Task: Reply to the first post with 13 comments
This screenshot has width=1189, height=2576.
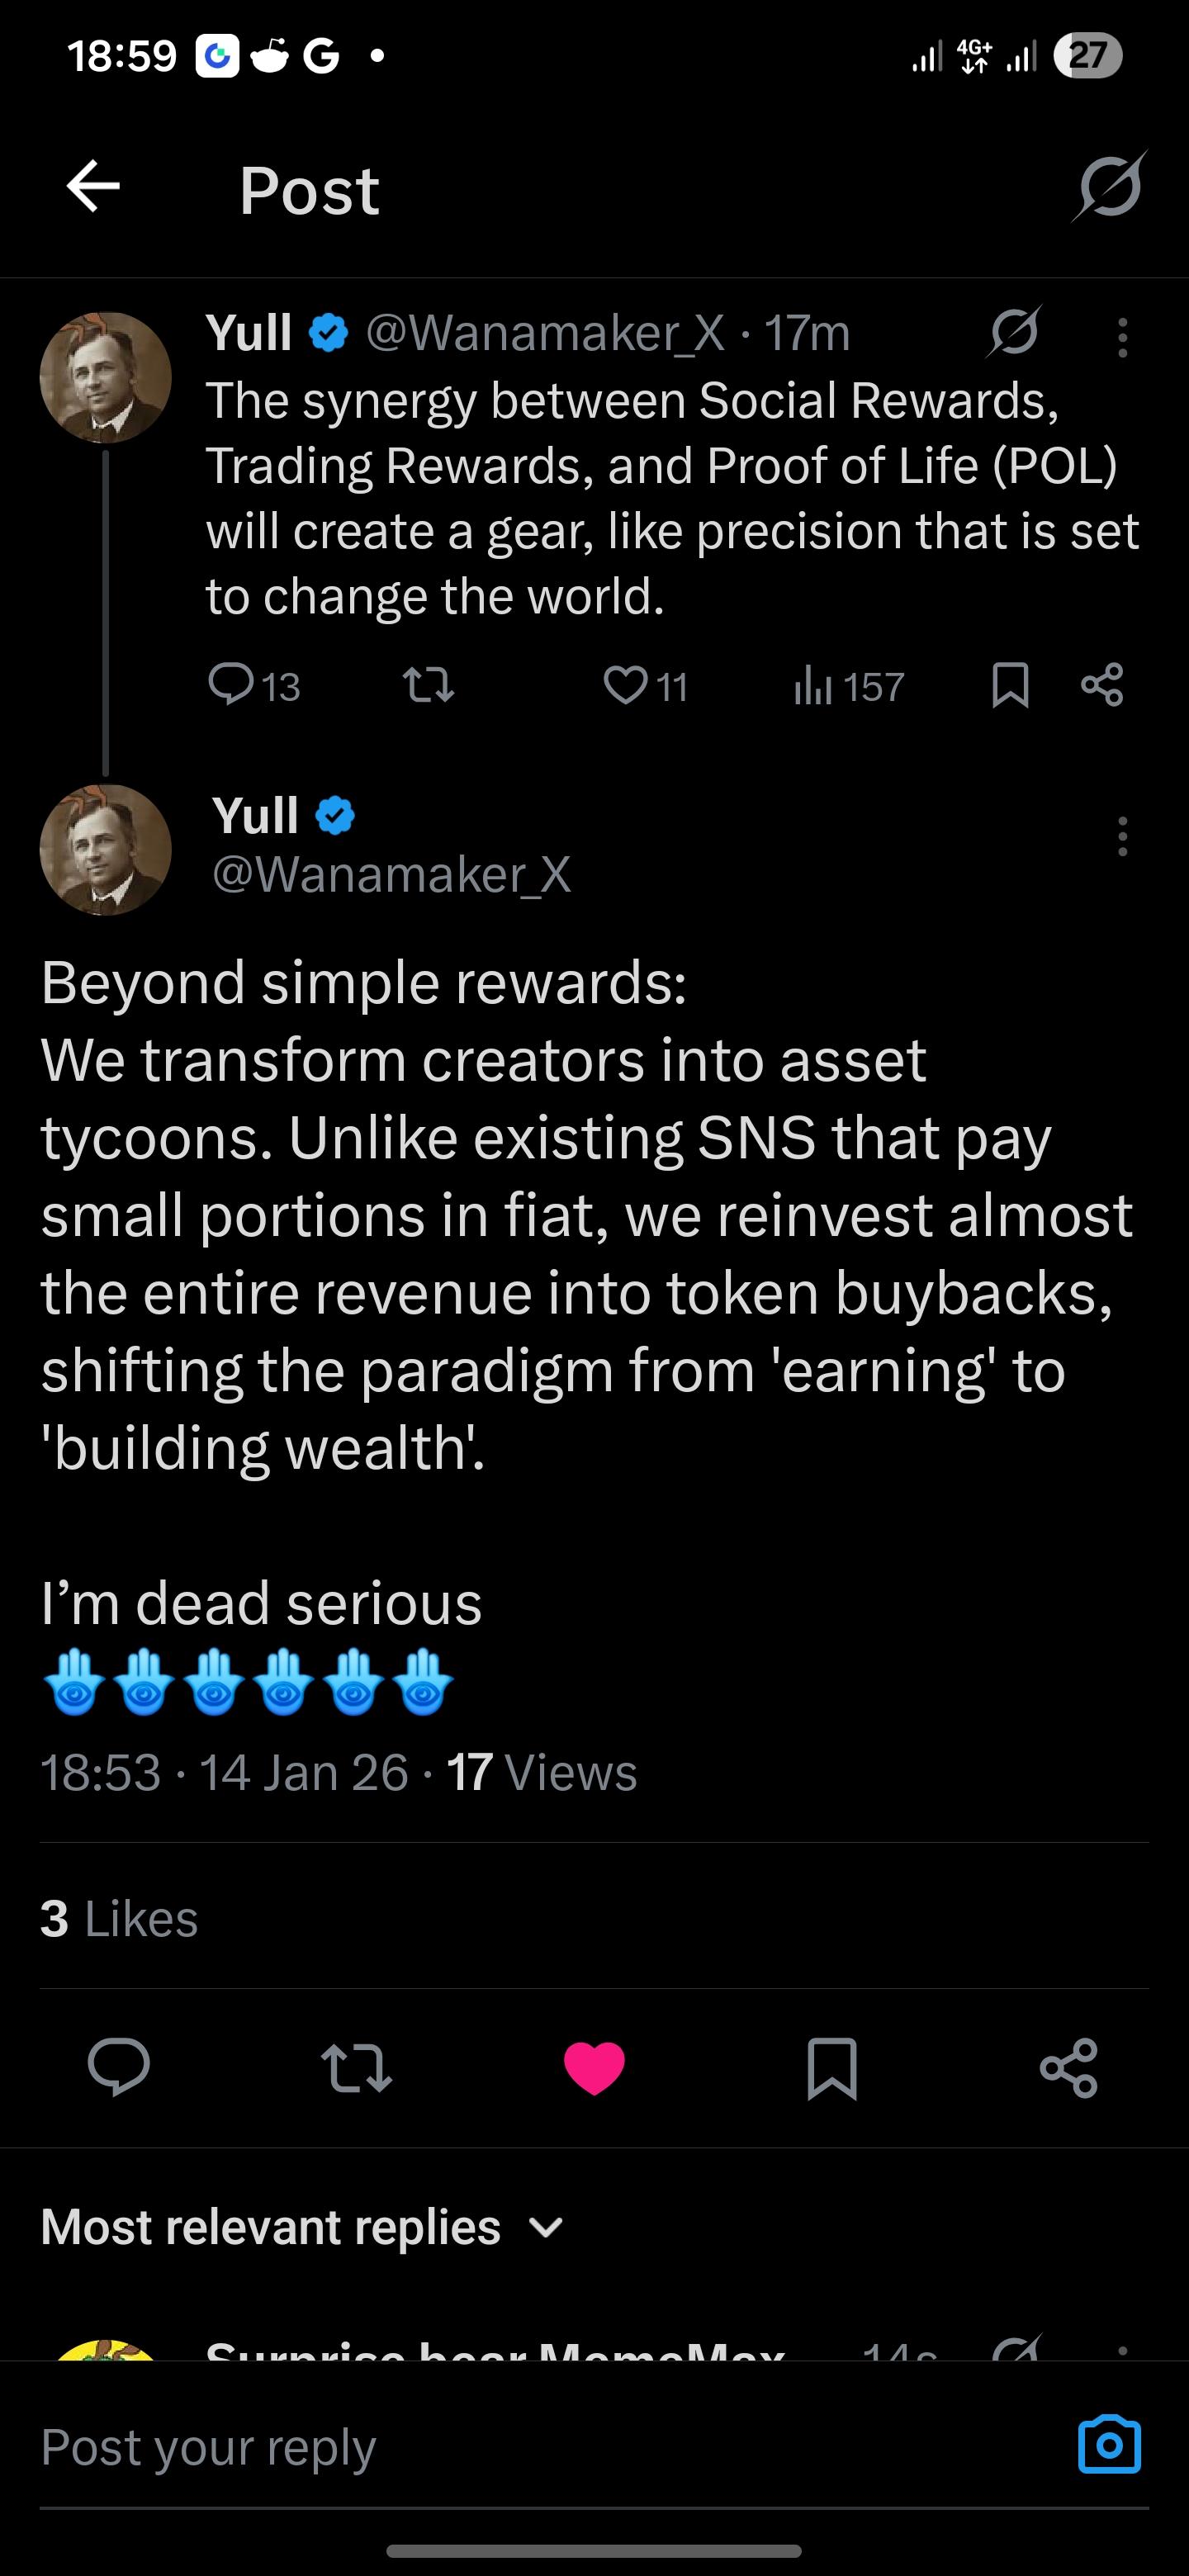Action: click(x=232, y=686)
